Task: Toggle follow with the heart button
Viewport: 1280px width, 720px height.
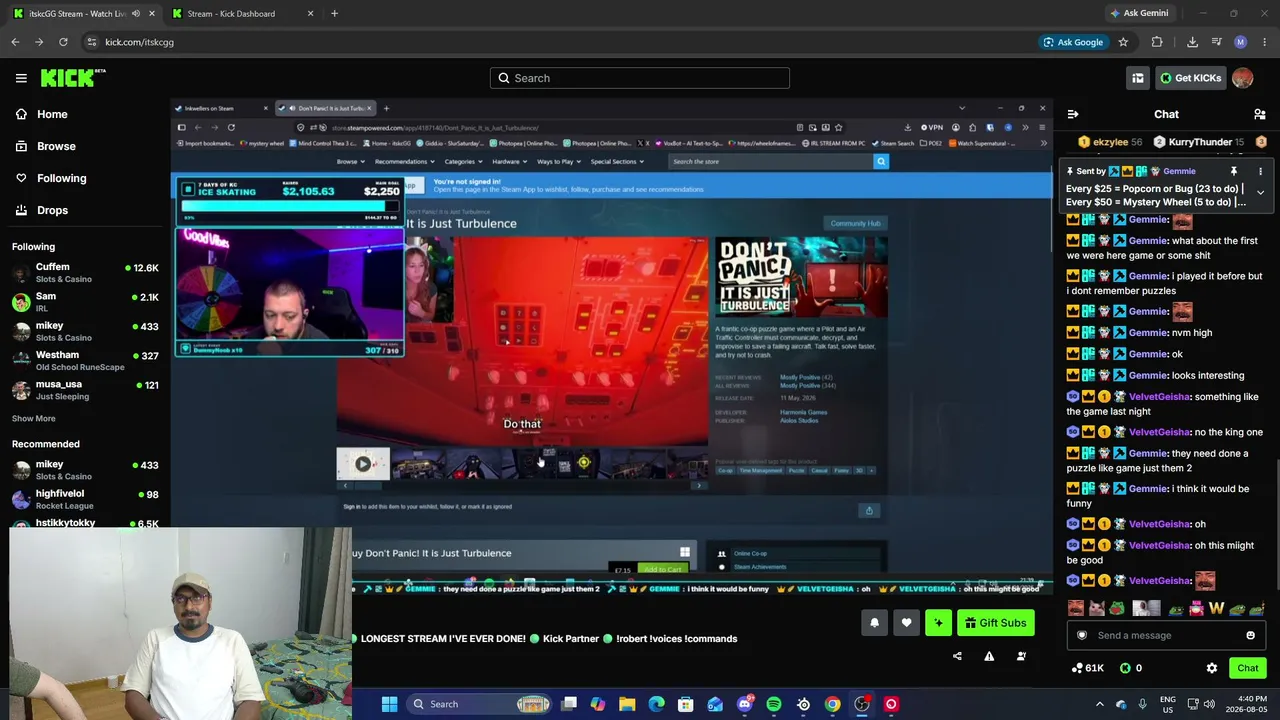Action: pyautogui.click(x=906, y=623)
